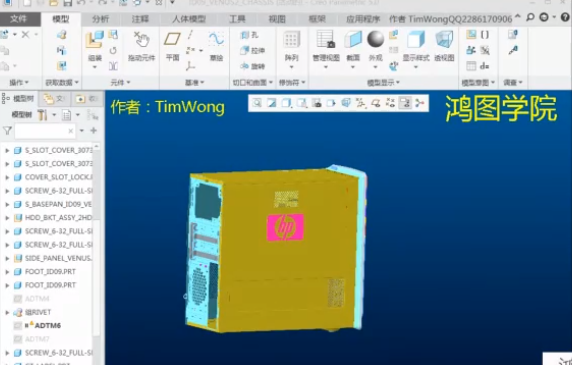
Task: Open the 模型树 navigator tab
Action: 18,98
